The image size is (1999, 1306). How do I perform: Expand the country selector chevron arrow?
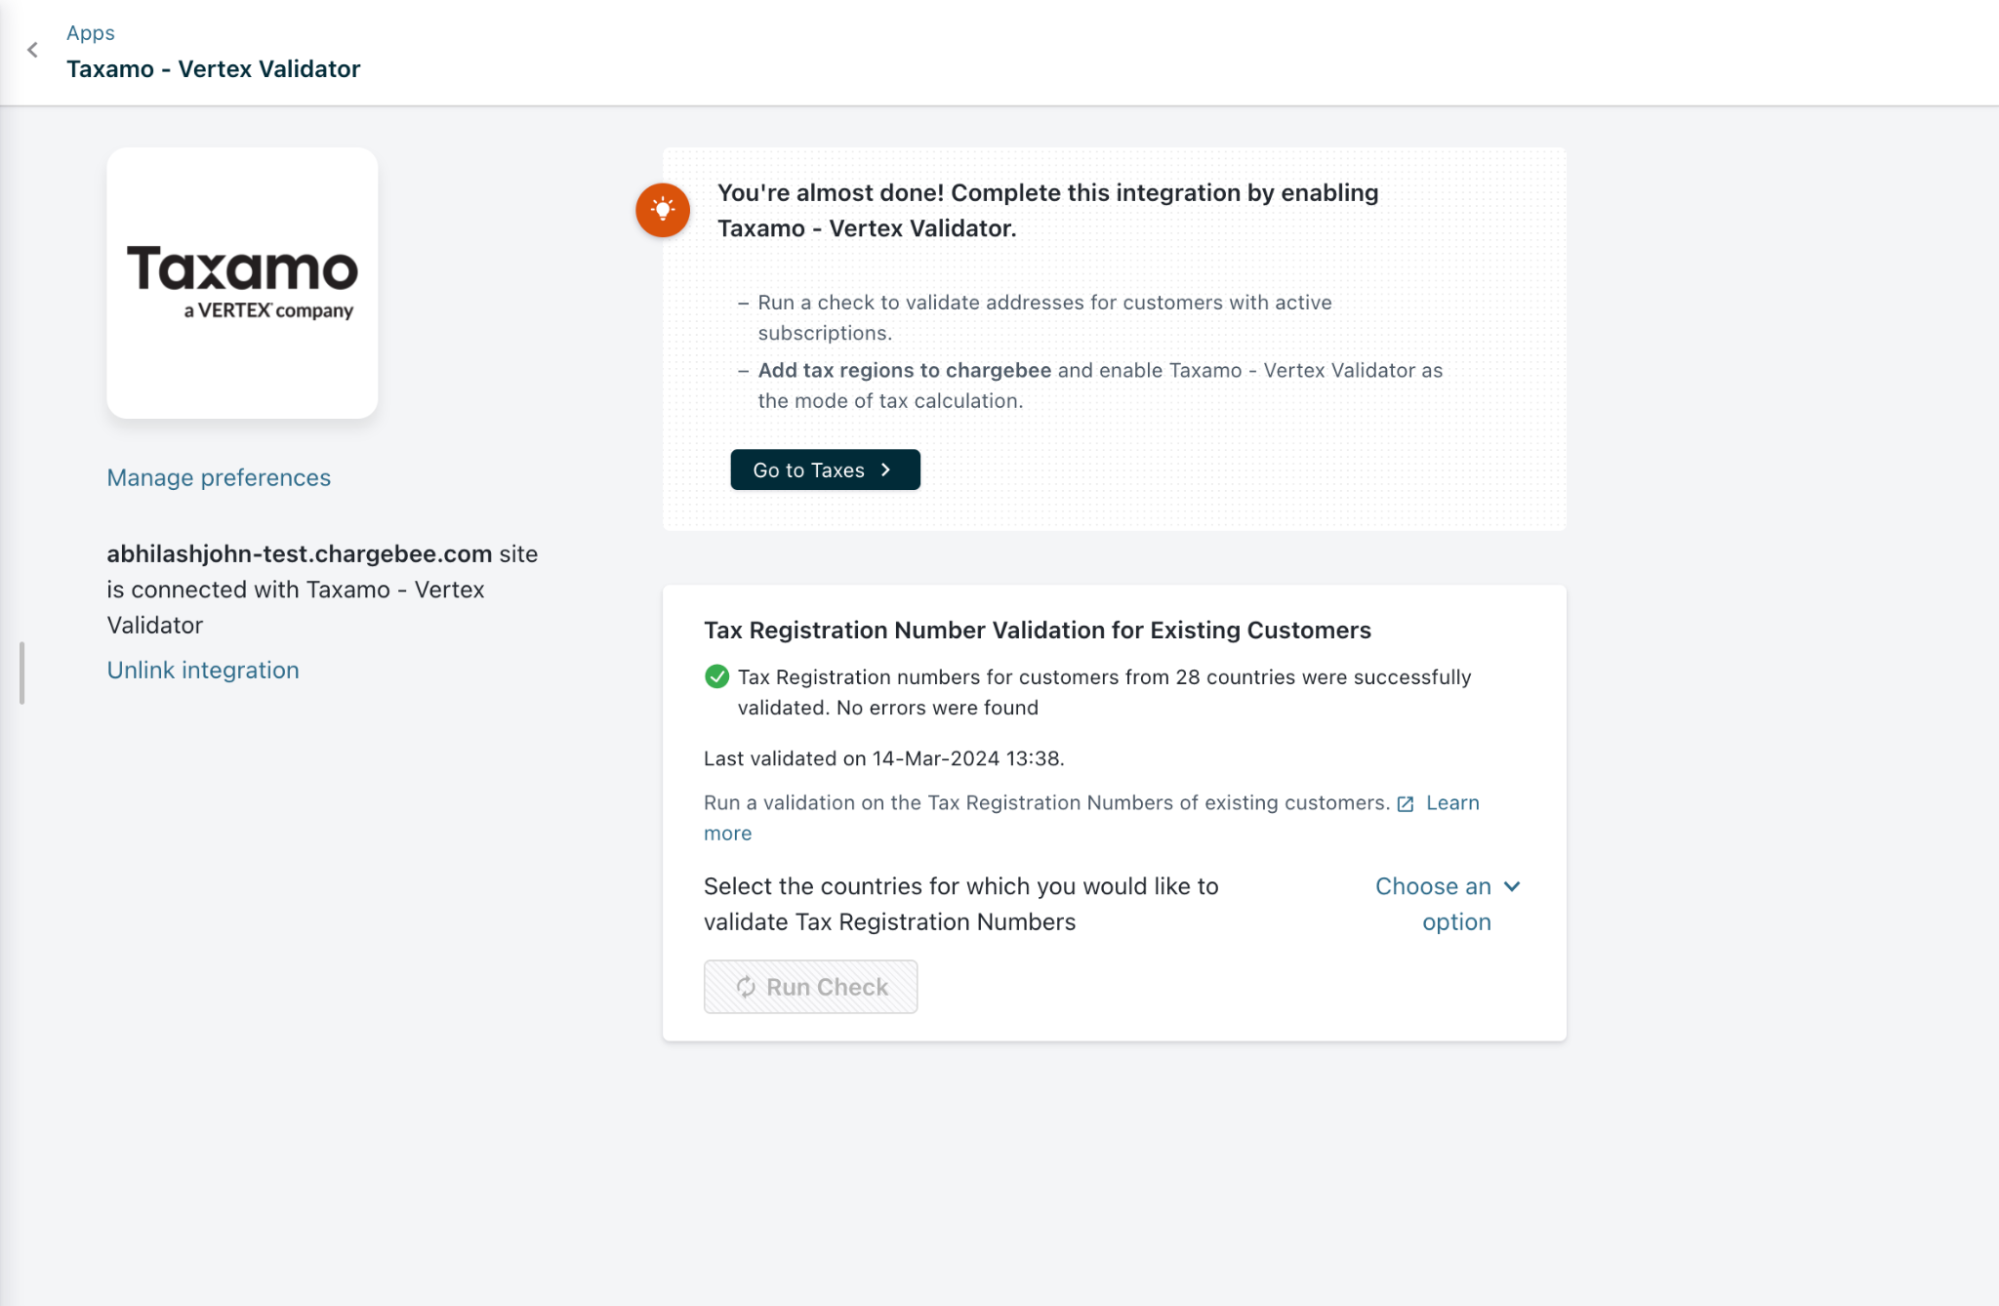point(1512,887)
